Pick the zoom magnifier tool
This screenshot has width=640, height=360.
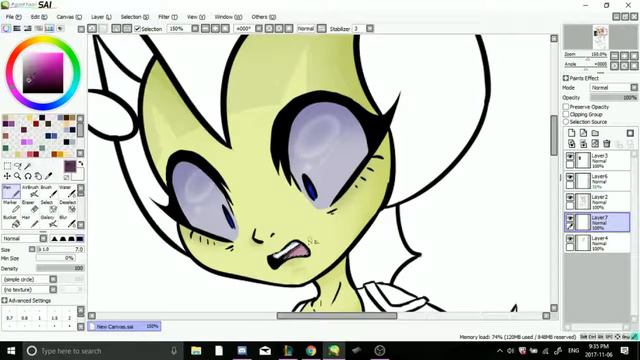[18, 176]
